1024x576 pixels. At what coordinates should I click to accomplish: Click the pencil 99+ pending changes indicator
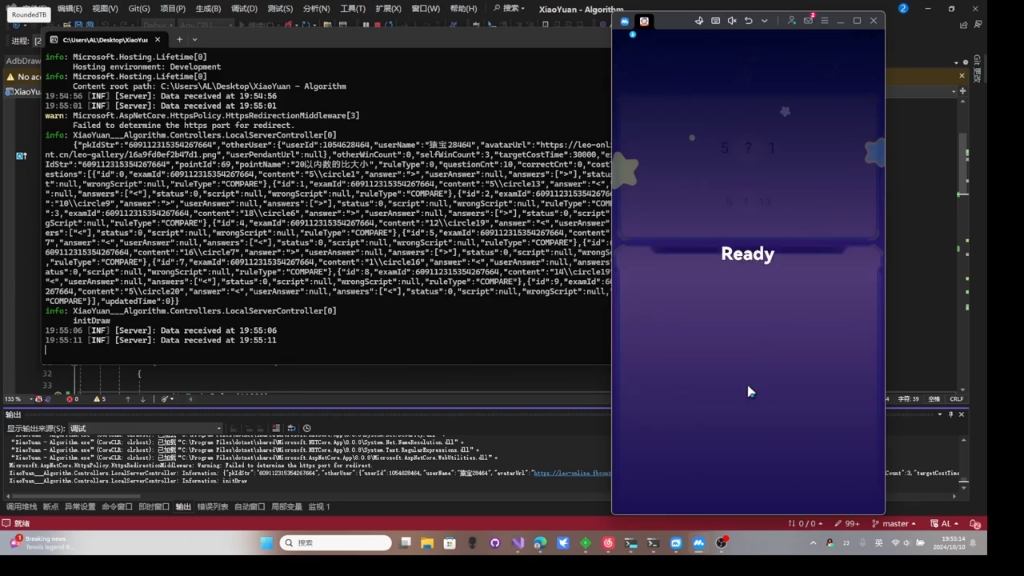[847, 524]
